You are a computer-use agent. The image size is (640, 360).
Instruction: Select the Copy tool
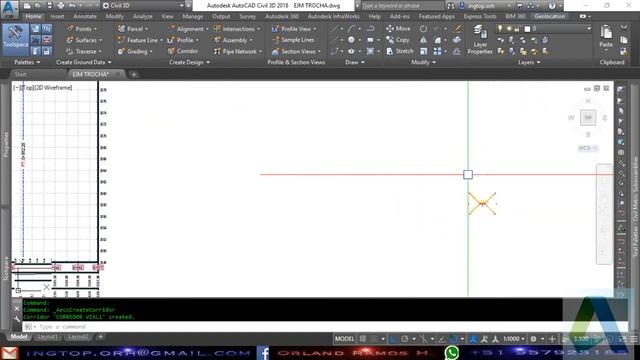[x=398, y=40]
